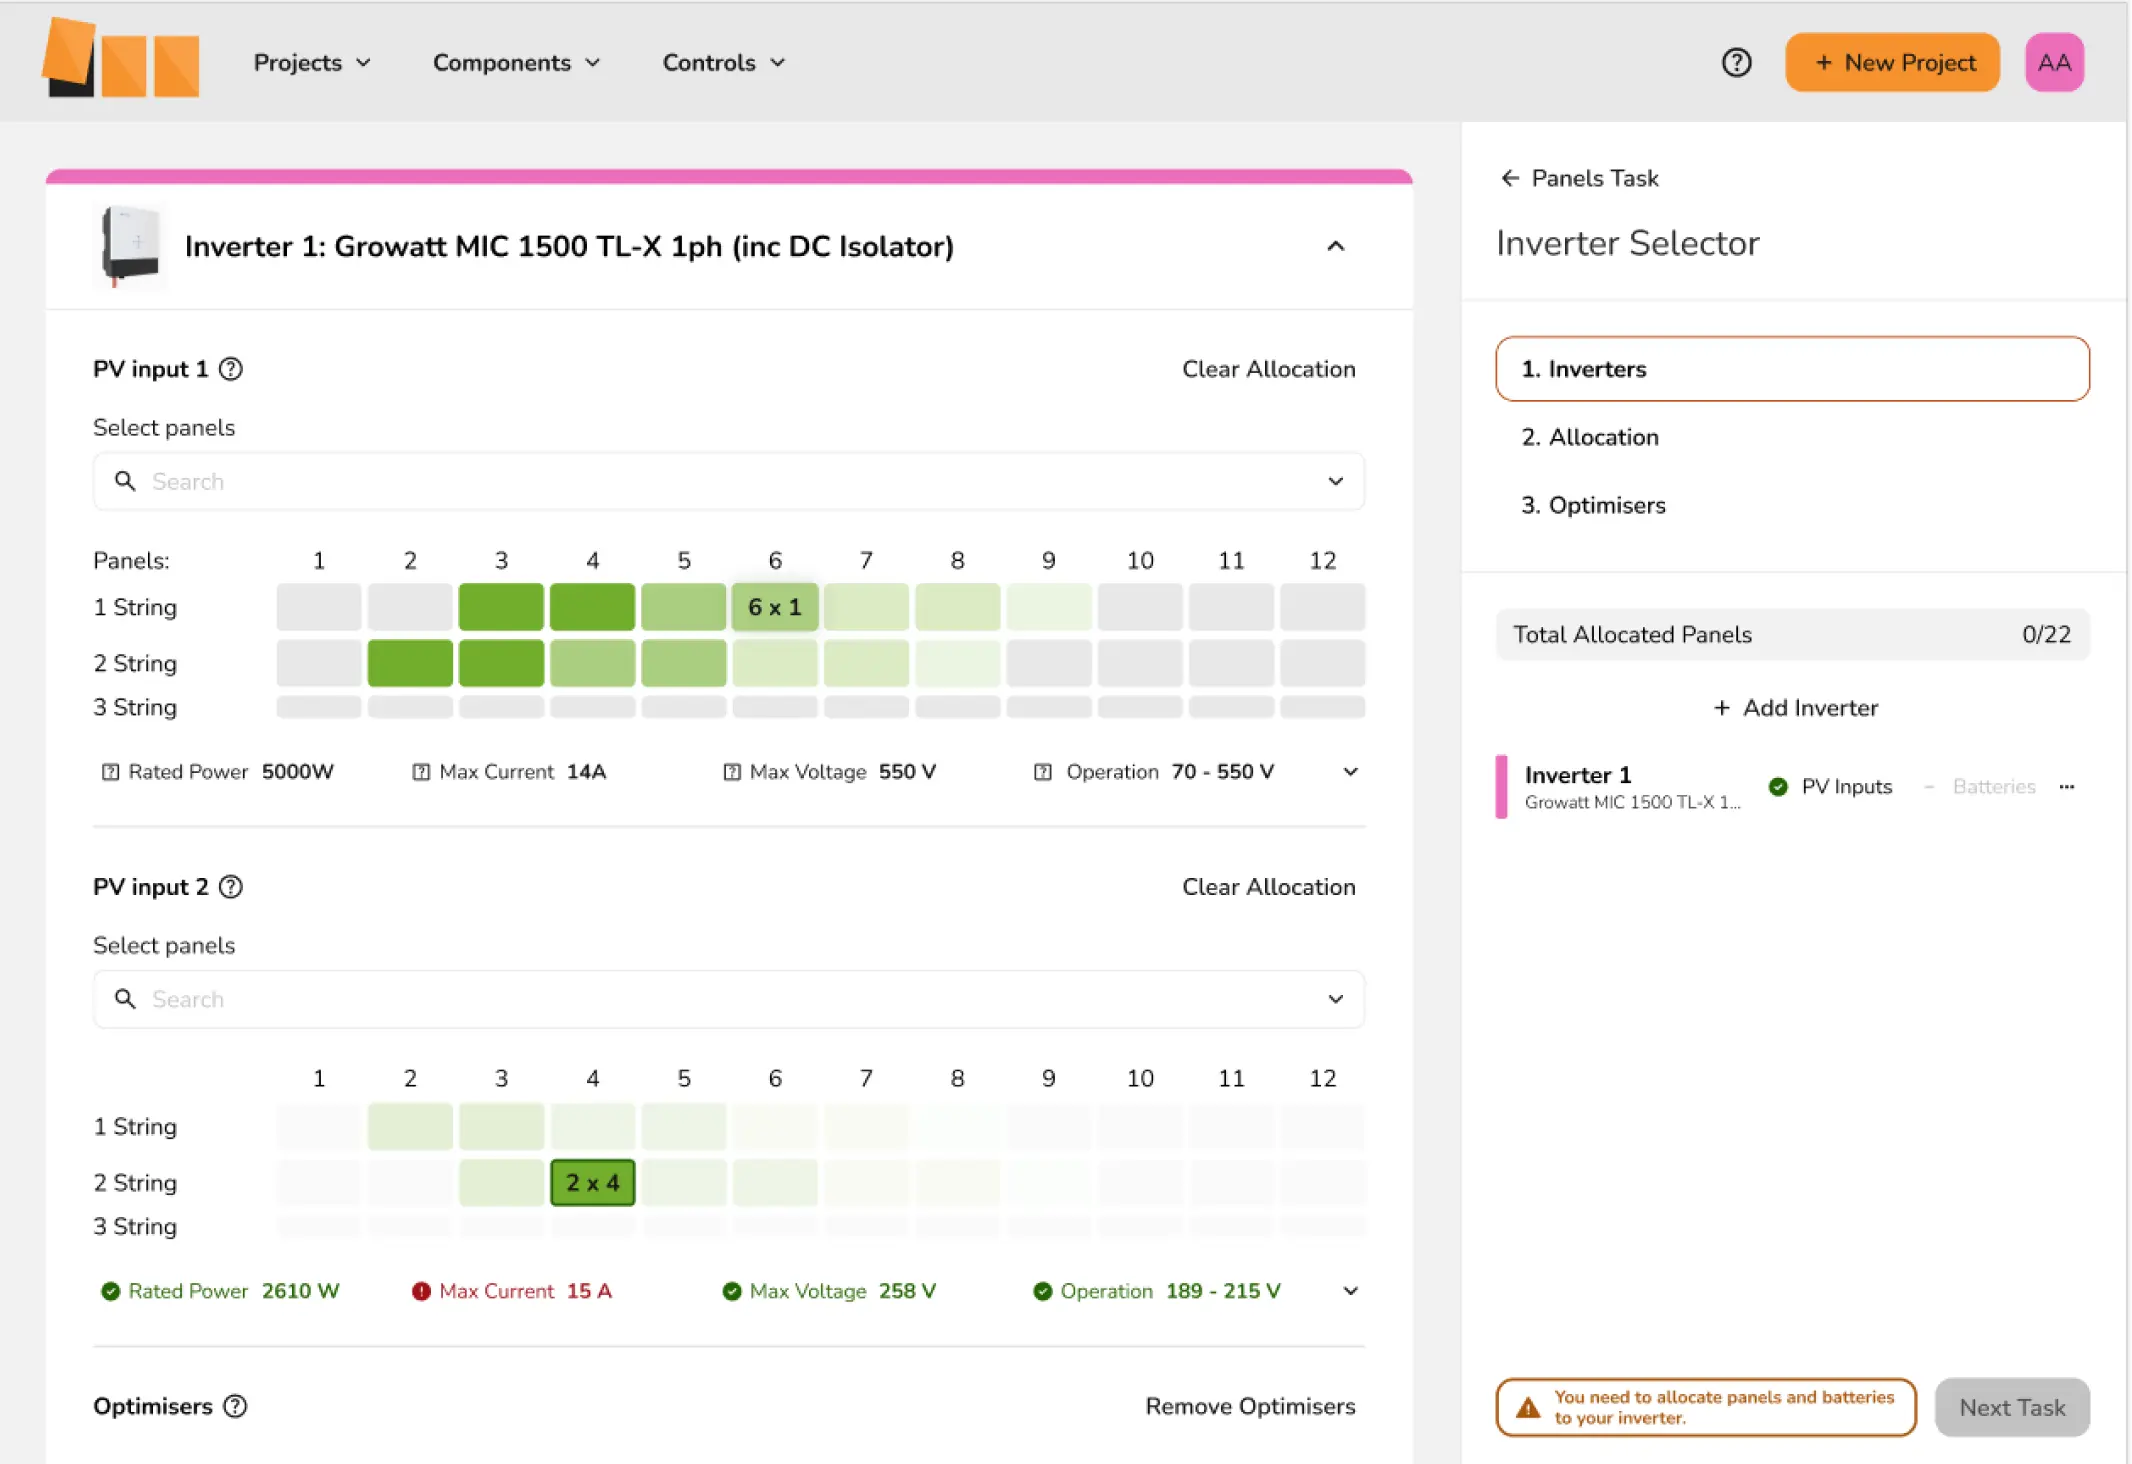Select PV input 1, 2 String, 2 panels cell
2132x1464 pixels.
coord(410,663)
